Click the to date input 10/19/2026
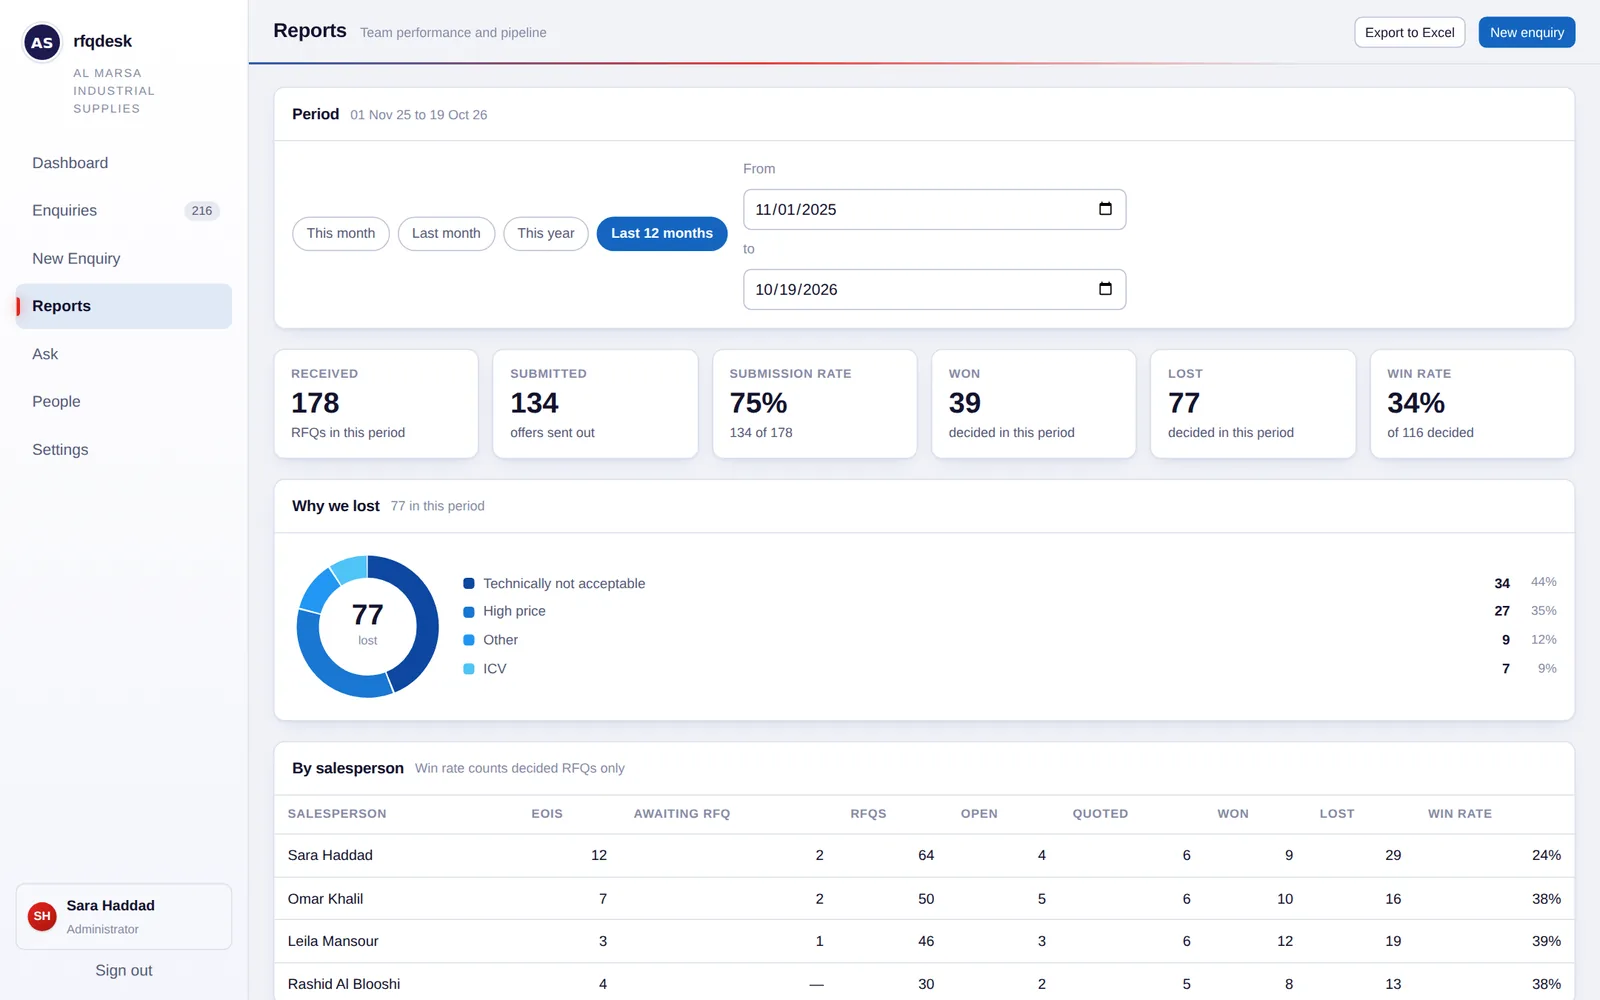Screen dimensions: 1600x1000 click(x=934, y=289)
